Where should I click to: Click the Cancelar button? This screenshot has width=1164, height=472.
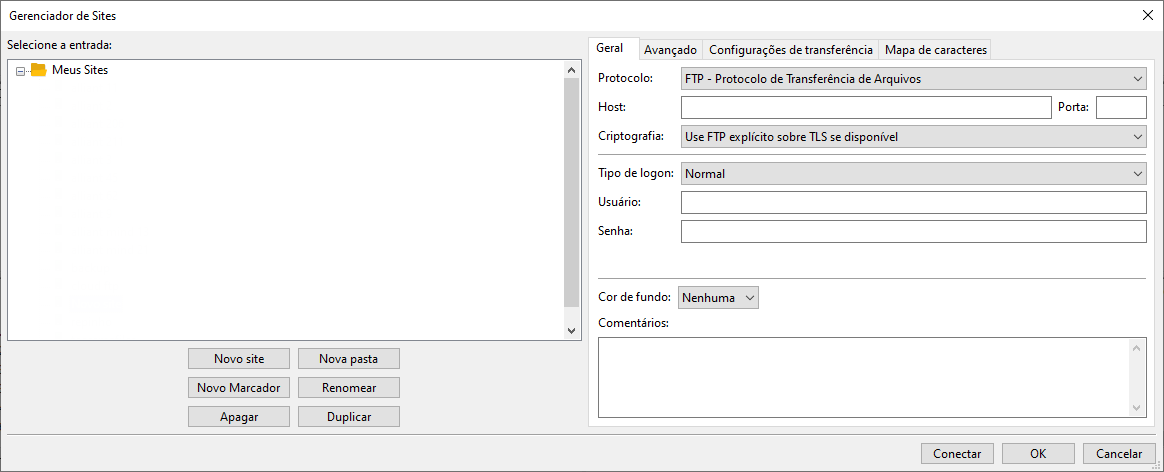tap(1119, 453)
